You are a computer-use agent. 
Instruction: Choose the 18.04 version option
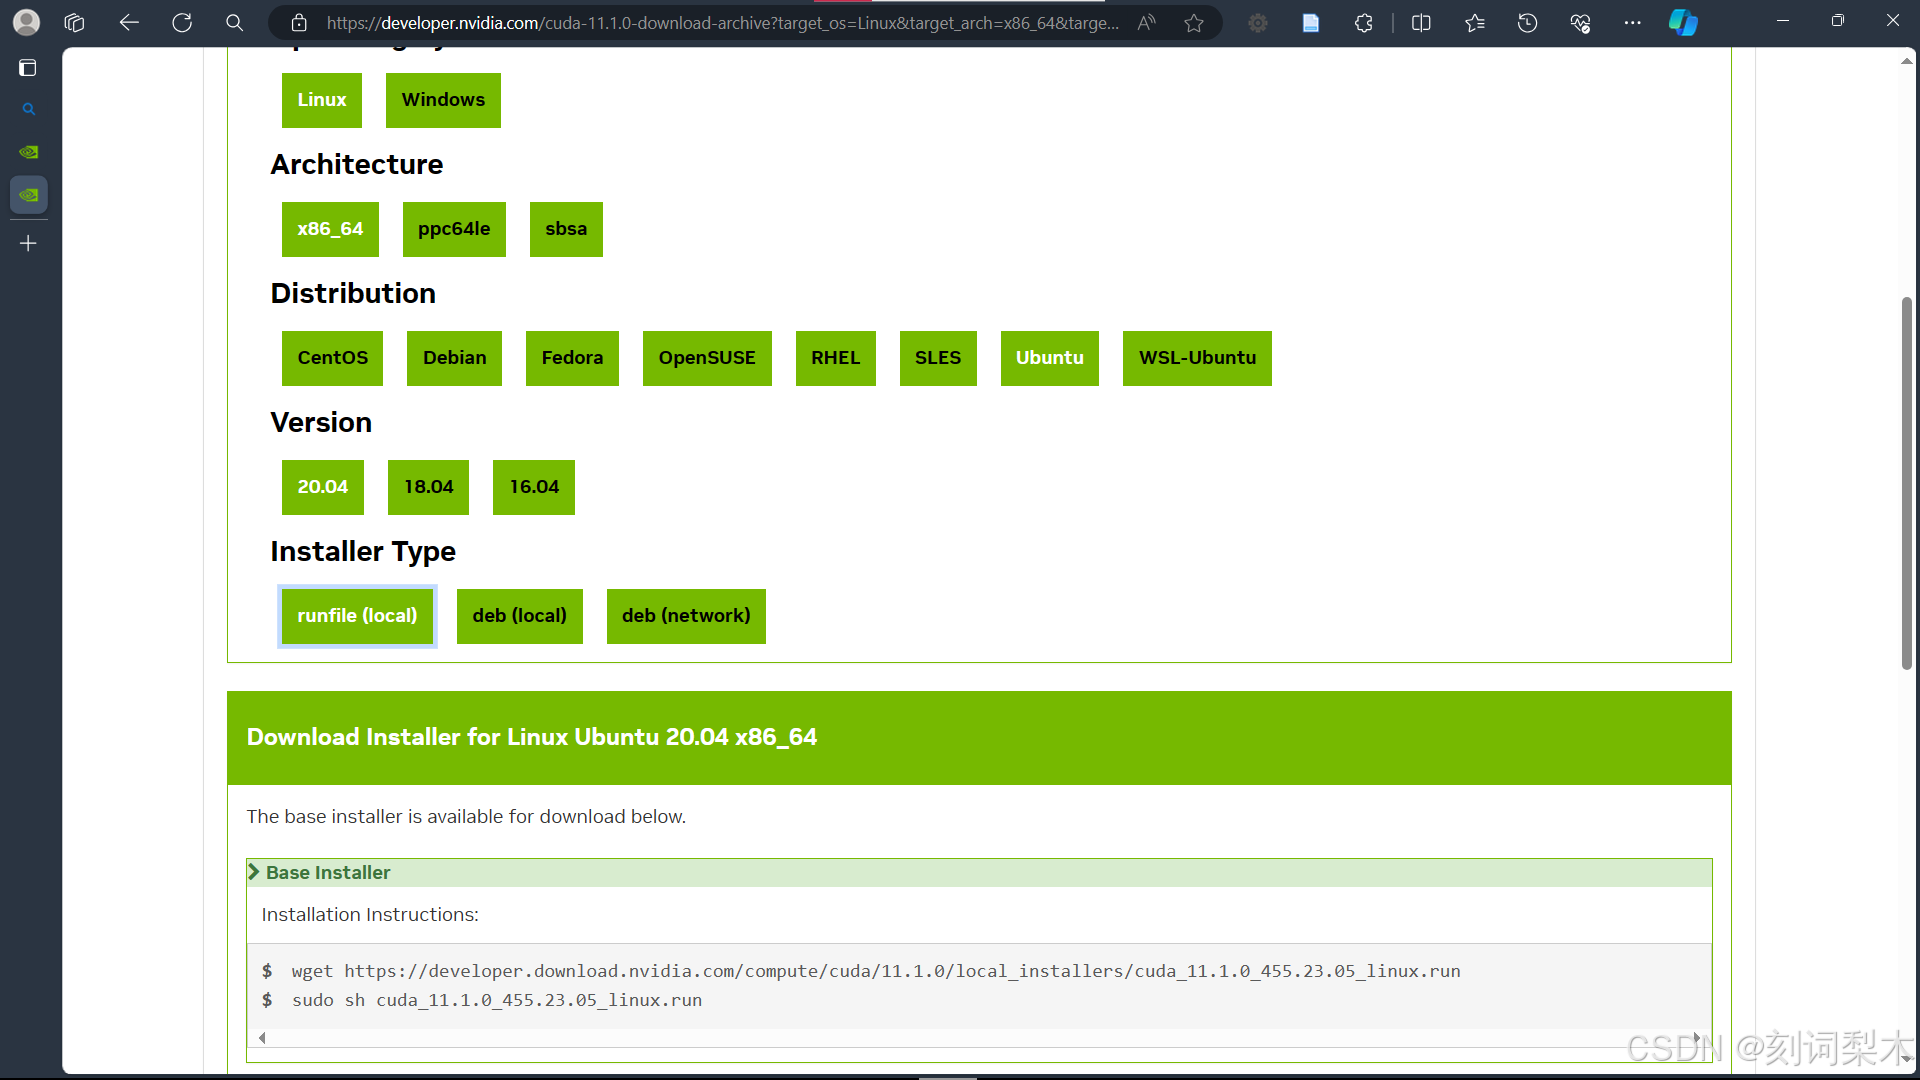pyautogui.click(x=428, y=487)
